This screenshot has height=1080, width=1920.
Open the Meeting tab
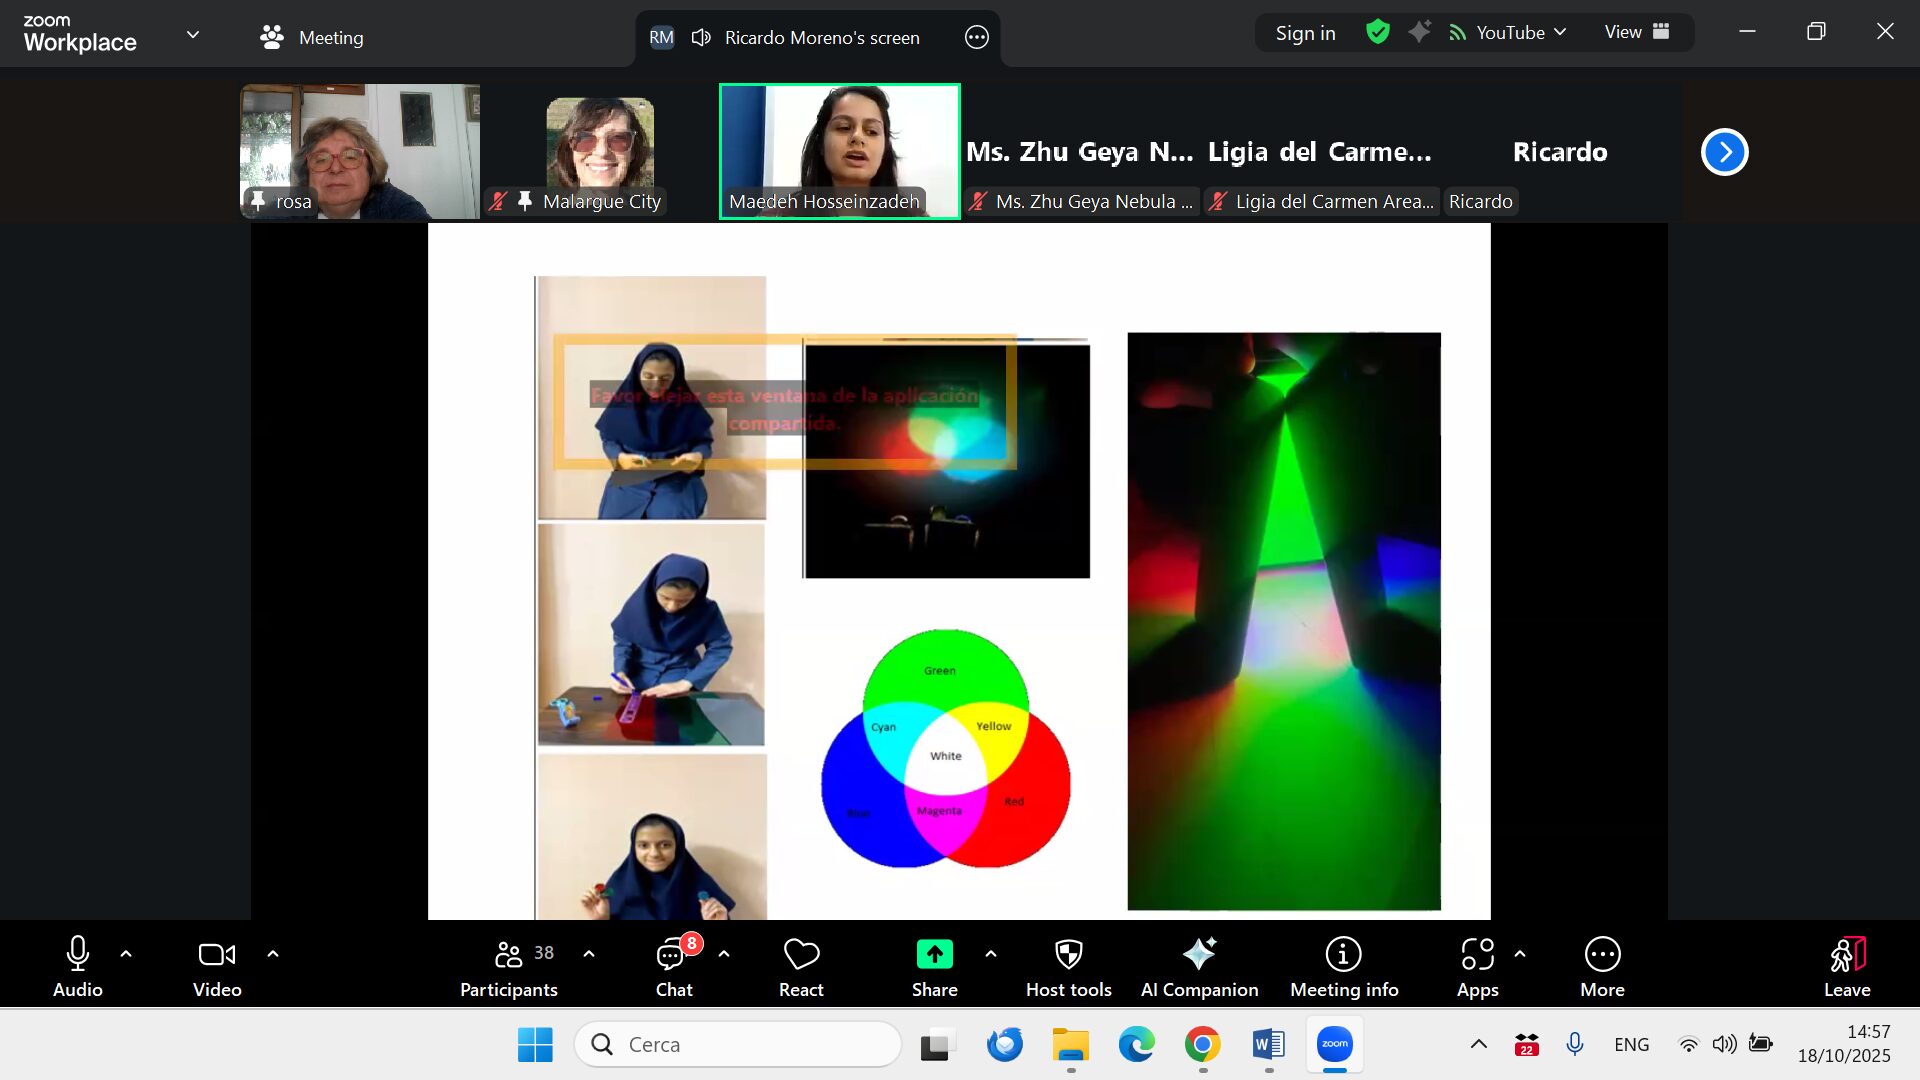point(312,37)
